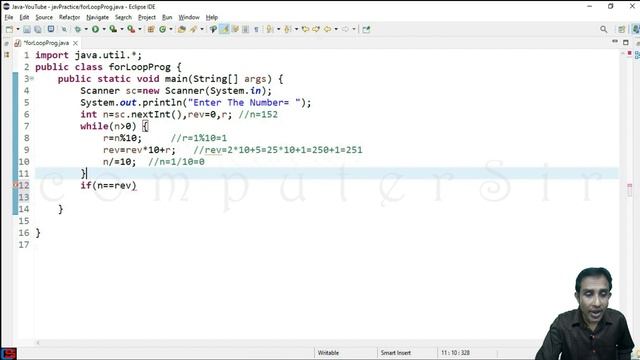
Task: Minimize the editor area
Action: pos(615,42)
